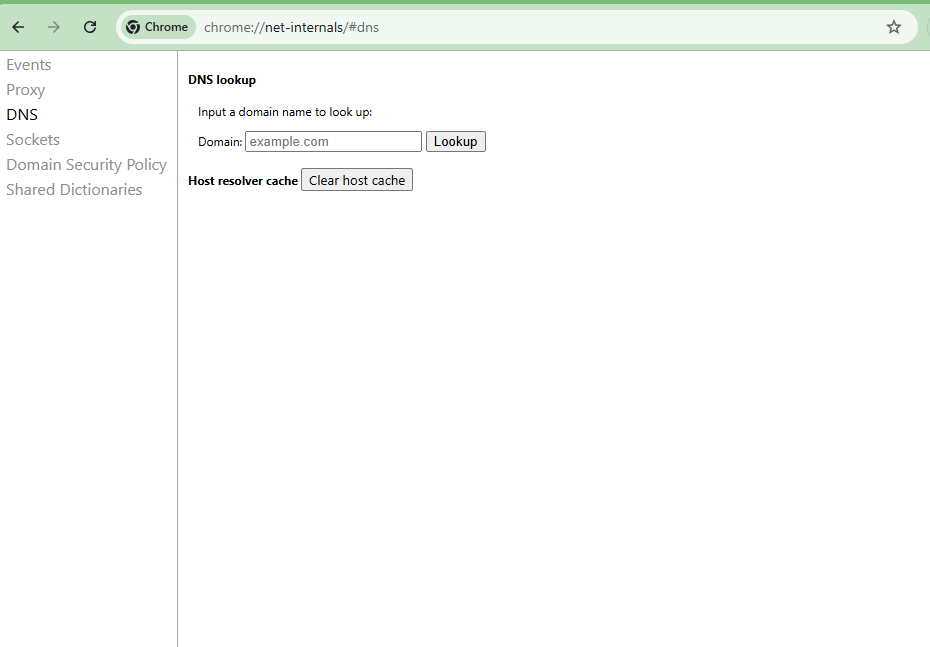Click the forward navigation arrow
930x647 pixels.
click(54, 27)
